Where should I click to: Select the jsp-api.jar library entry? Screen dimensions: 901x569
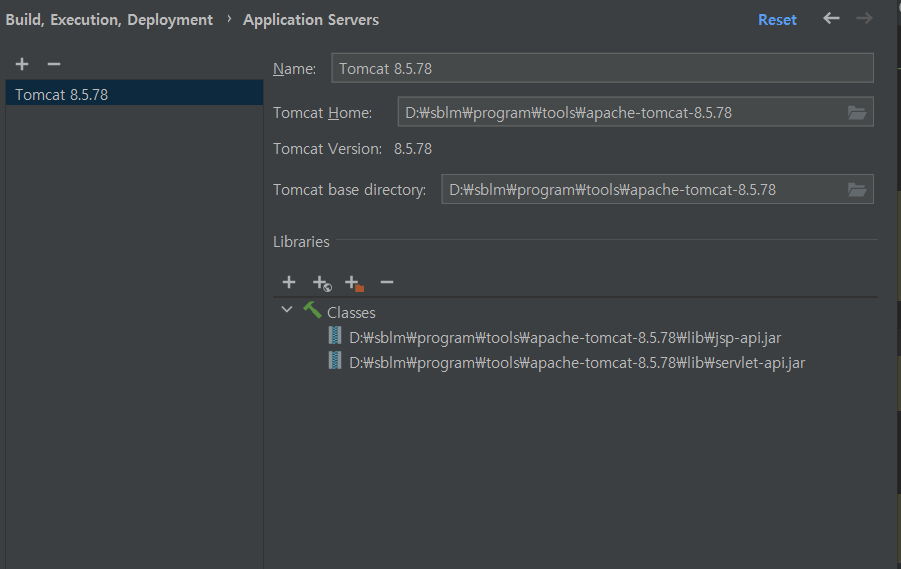(x=565, y=338)
